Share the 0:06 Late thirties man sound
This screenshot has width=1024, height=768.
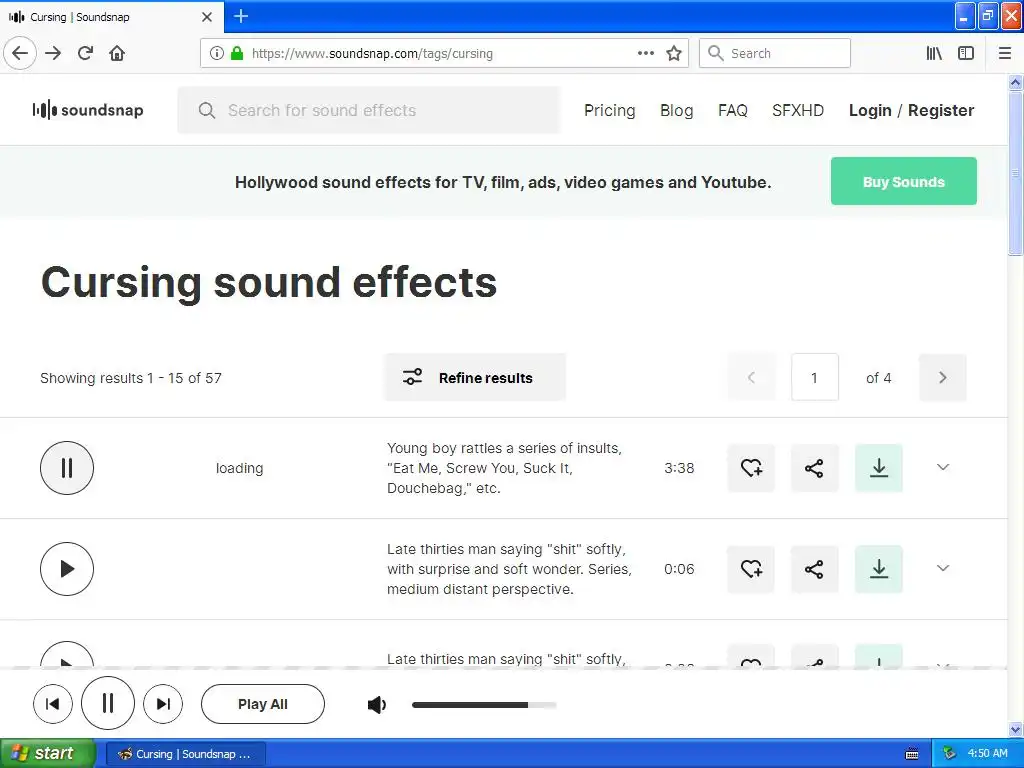pos(814,569)
